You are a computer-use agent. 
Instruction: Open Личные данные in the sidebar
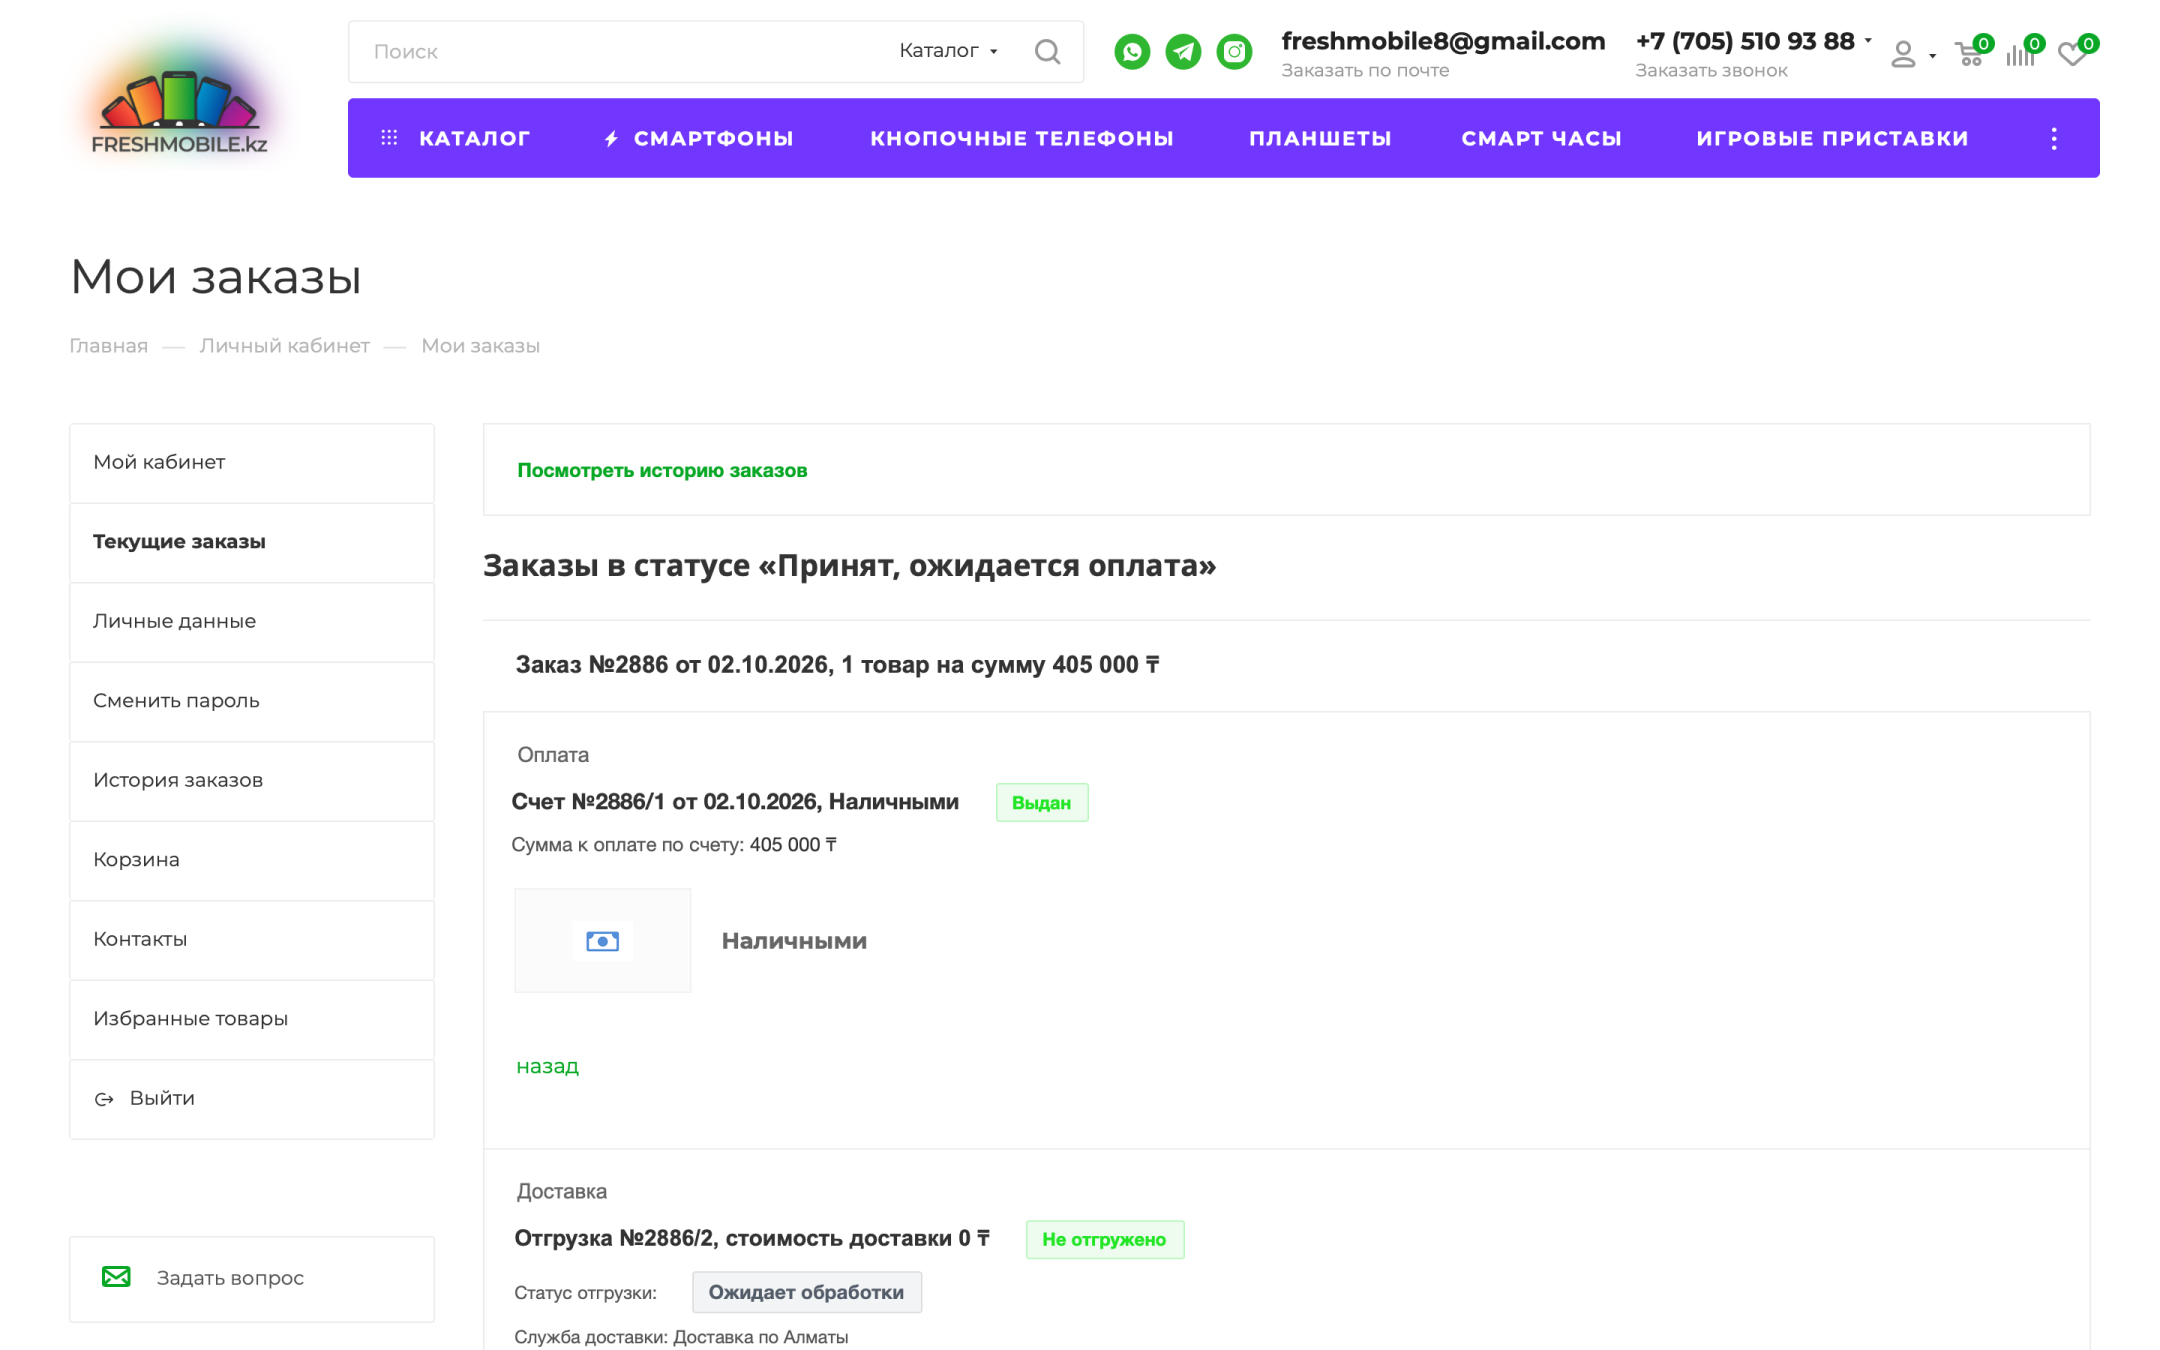pyautogui.click(x=252, y=621)
